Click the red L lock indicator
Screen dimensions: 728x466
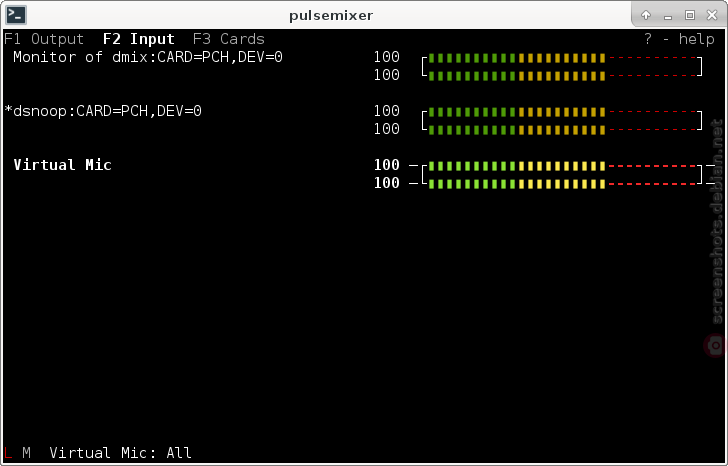tap(8, 453)
